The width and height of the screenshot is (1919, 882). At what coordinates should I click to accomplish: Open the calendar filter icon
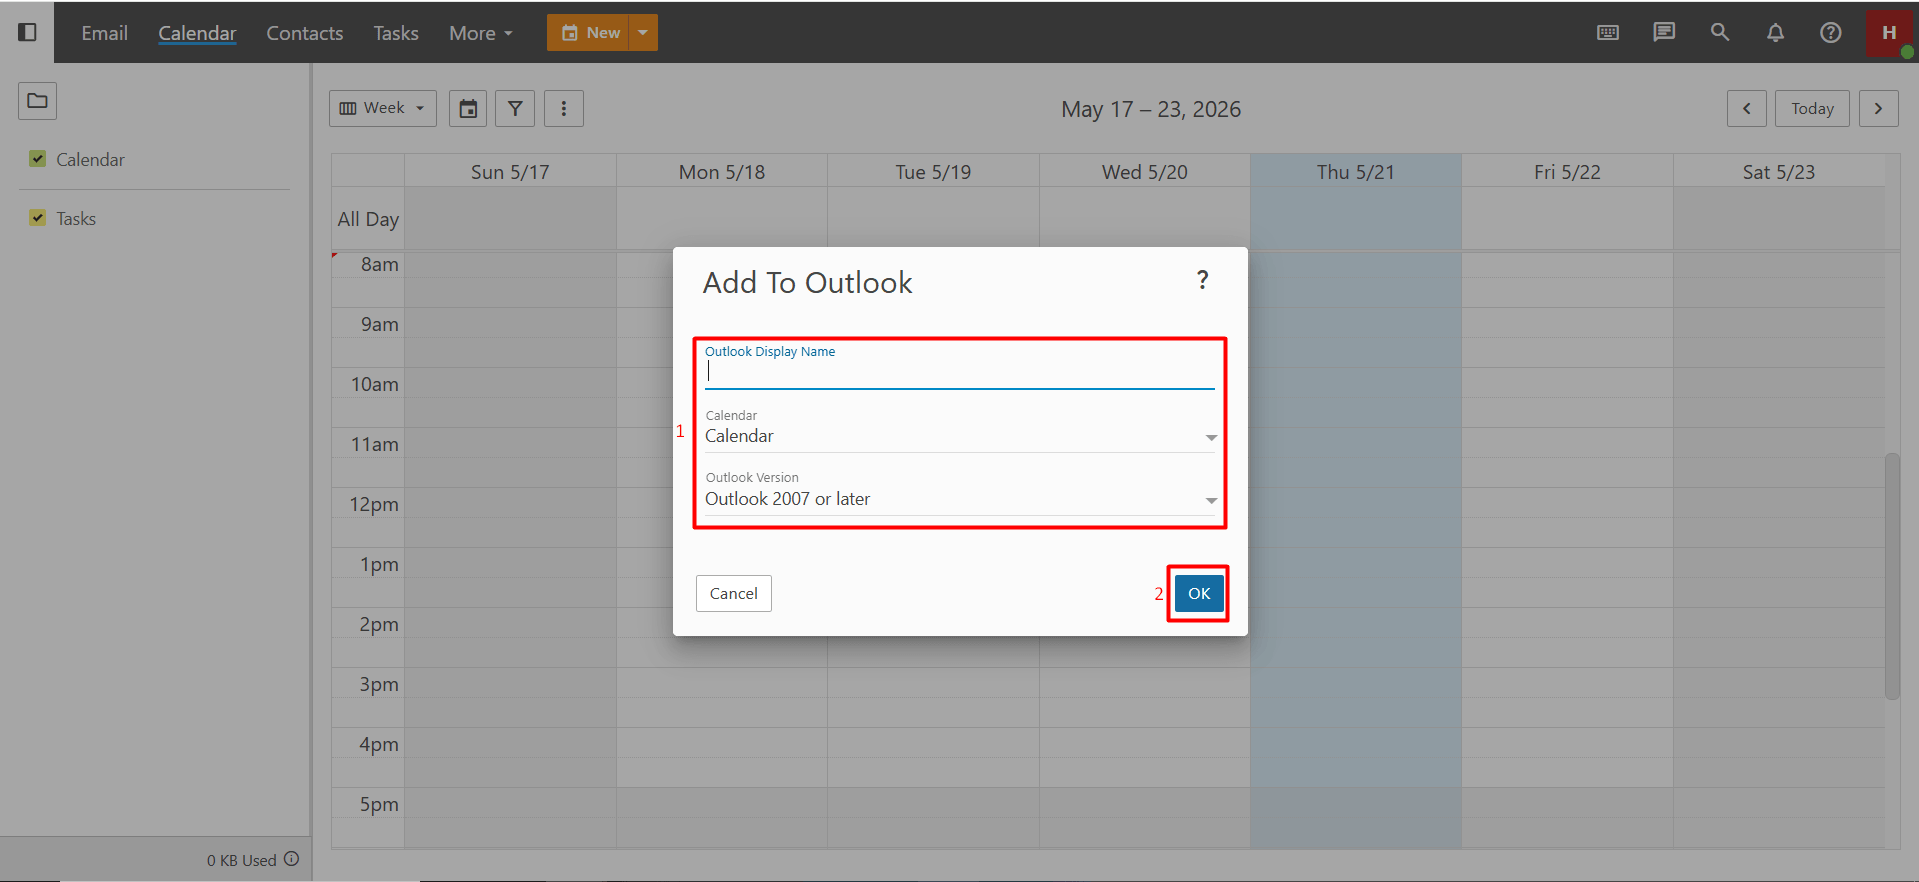coord(515,108)
